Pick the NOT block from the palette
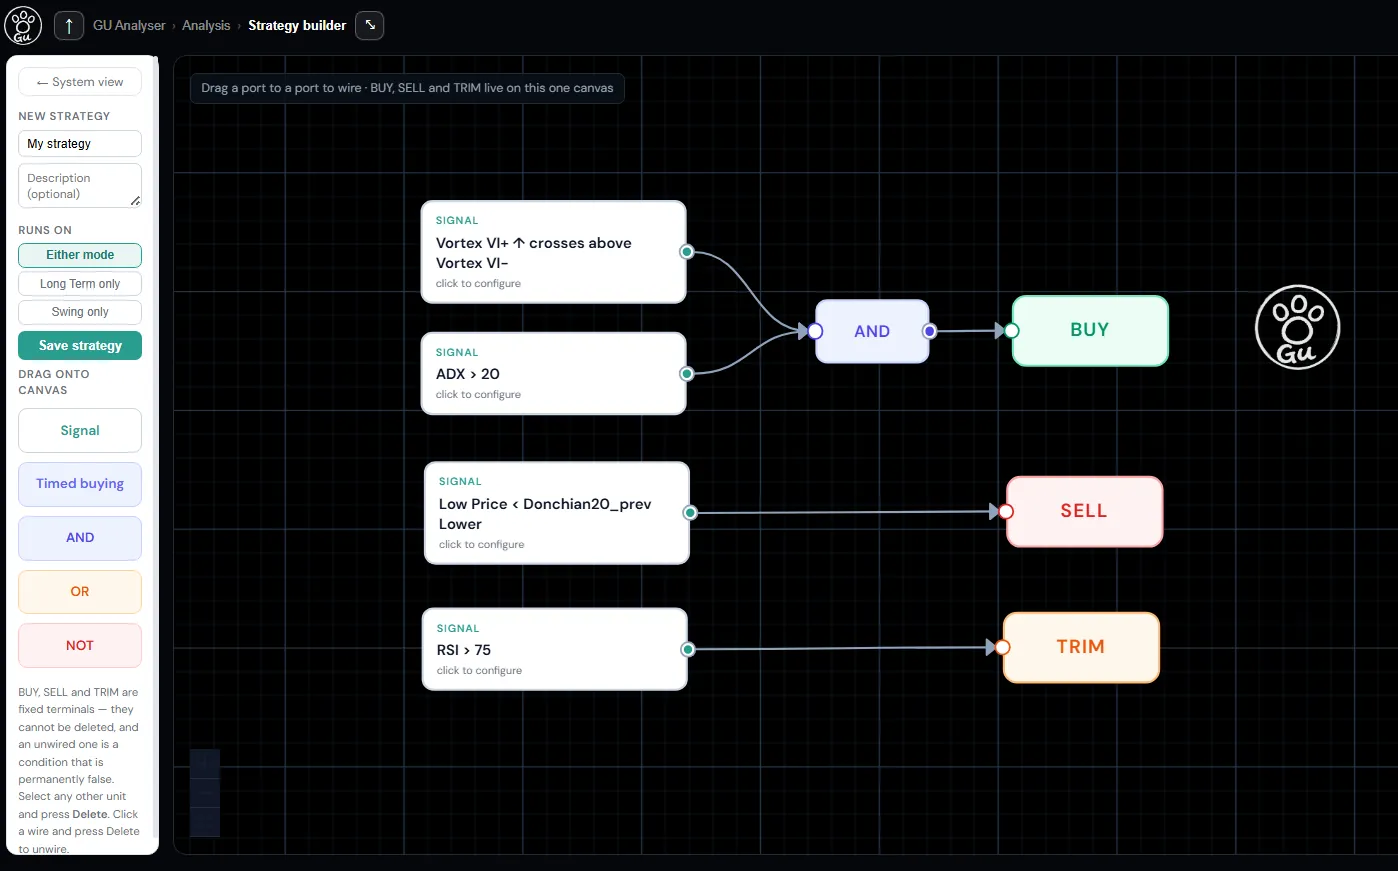The width and height of the screenshot is (1398, 871). (x=80, y=646)
